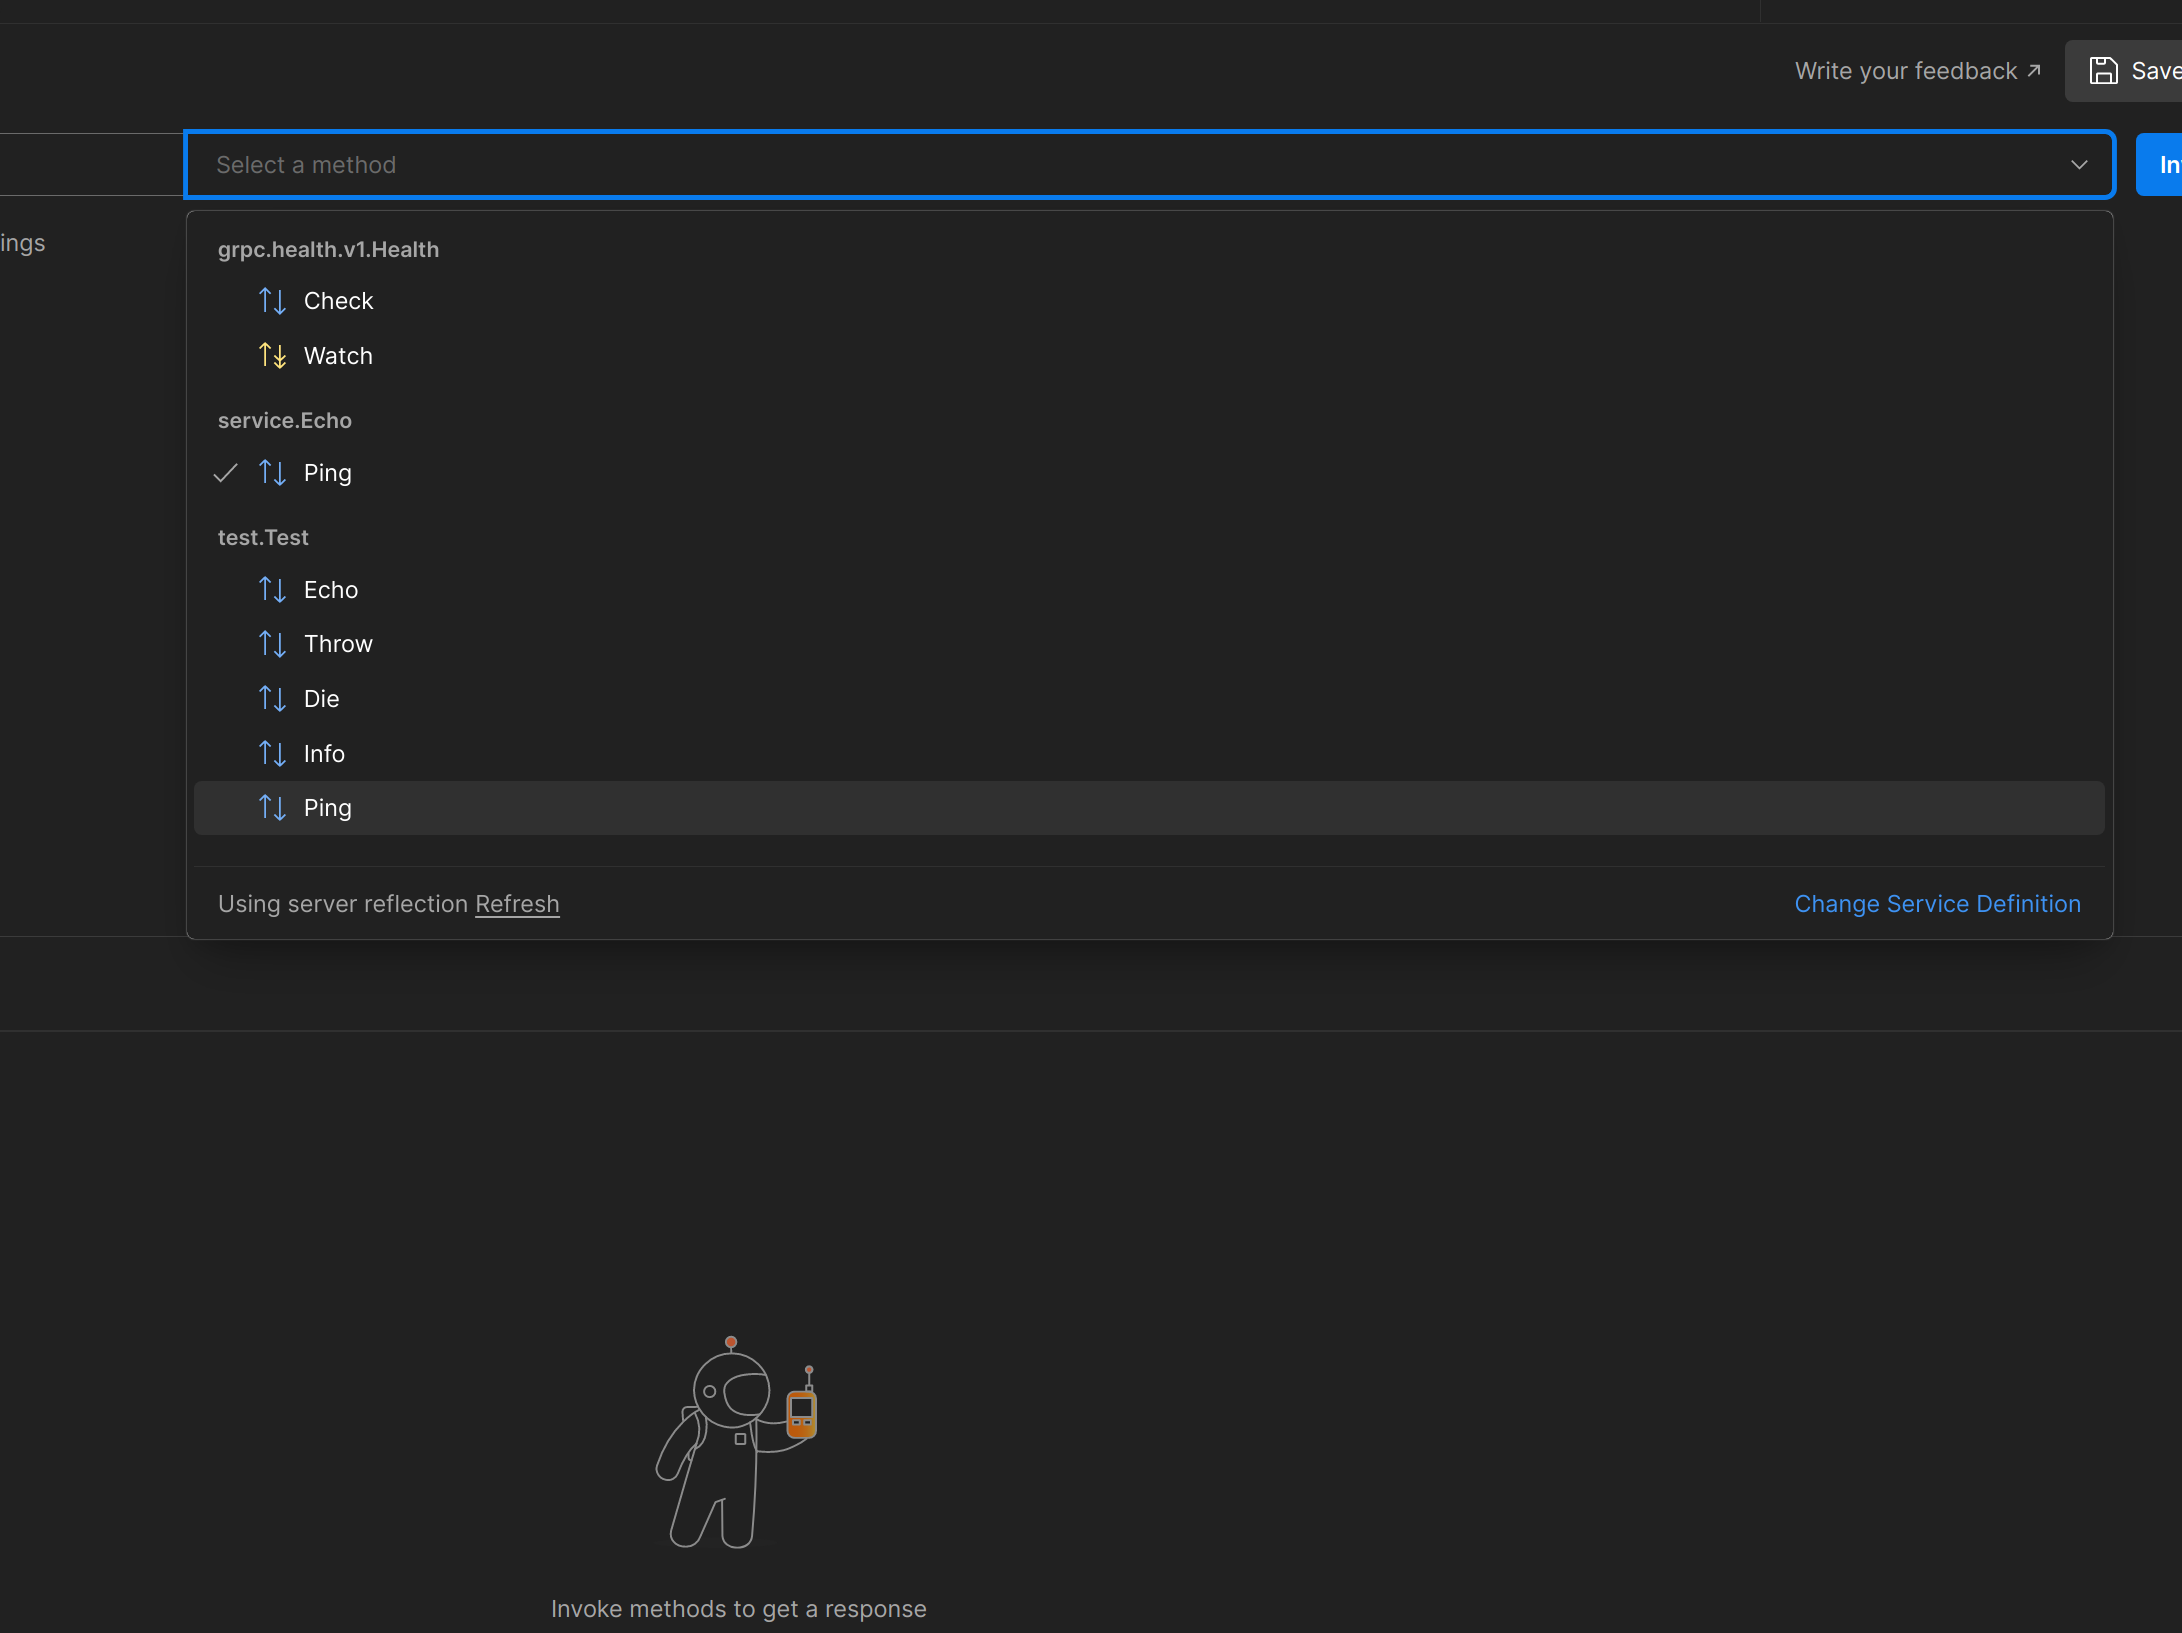Collapse the method dropdown chevron

tap(2079, 165)
